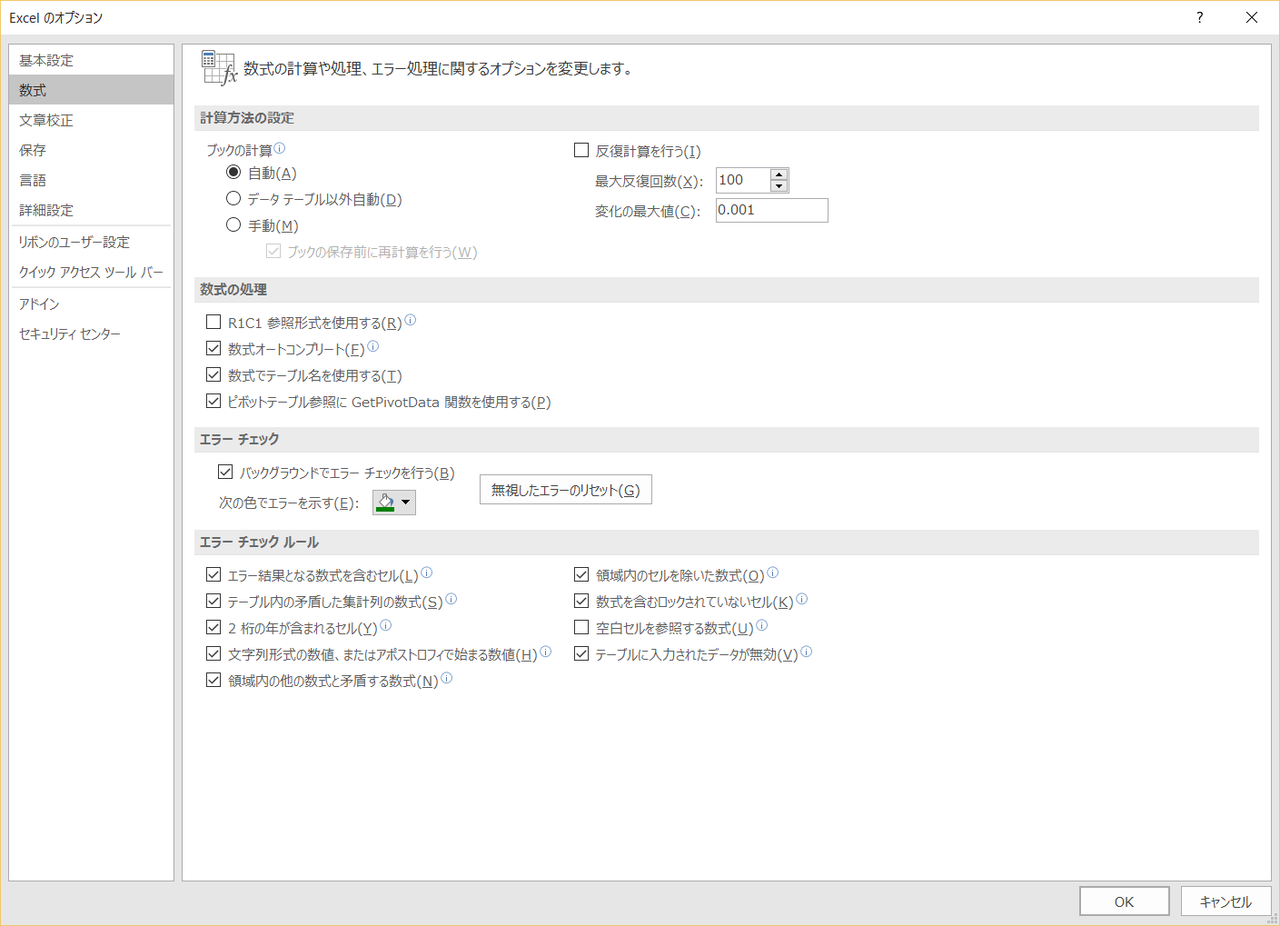
Task: Uncheck the 数式を含むロックされていないセル checkbox
Action: (x=581, y=601)
